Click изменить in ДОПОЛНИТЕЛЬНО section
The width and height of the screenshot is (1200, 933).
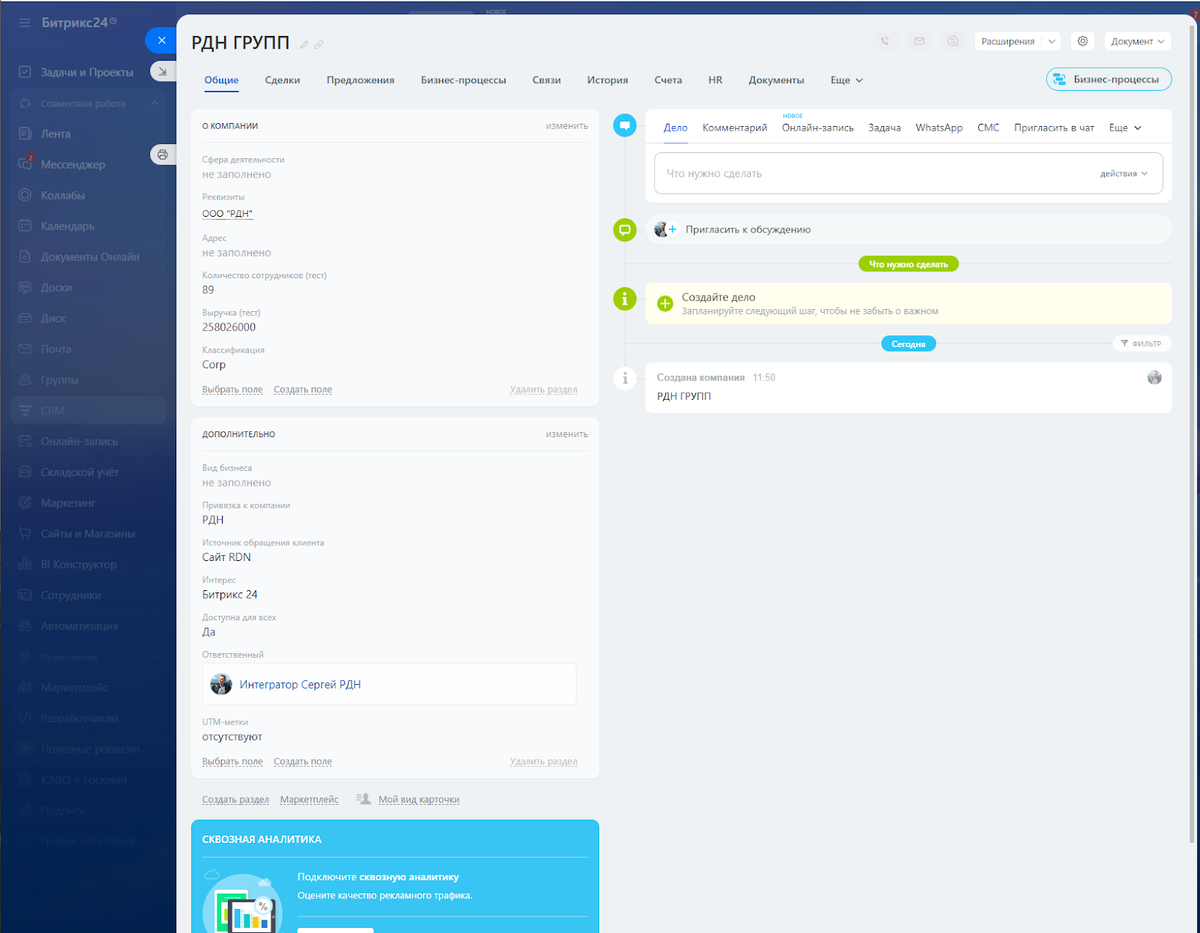567,434
